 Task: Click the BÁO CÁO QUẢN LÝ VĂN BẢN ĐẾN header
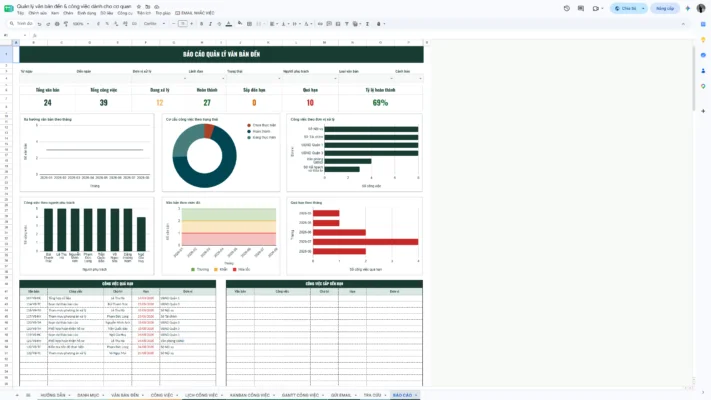[x=222, y=54]
